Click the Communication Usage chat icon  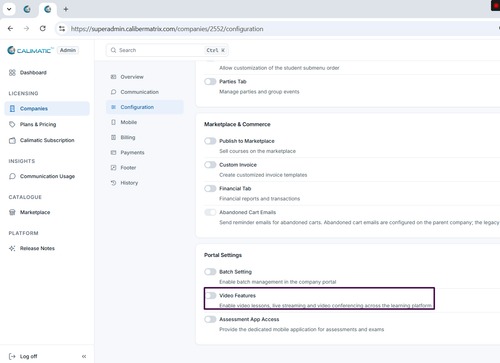[x=12, y=176]
